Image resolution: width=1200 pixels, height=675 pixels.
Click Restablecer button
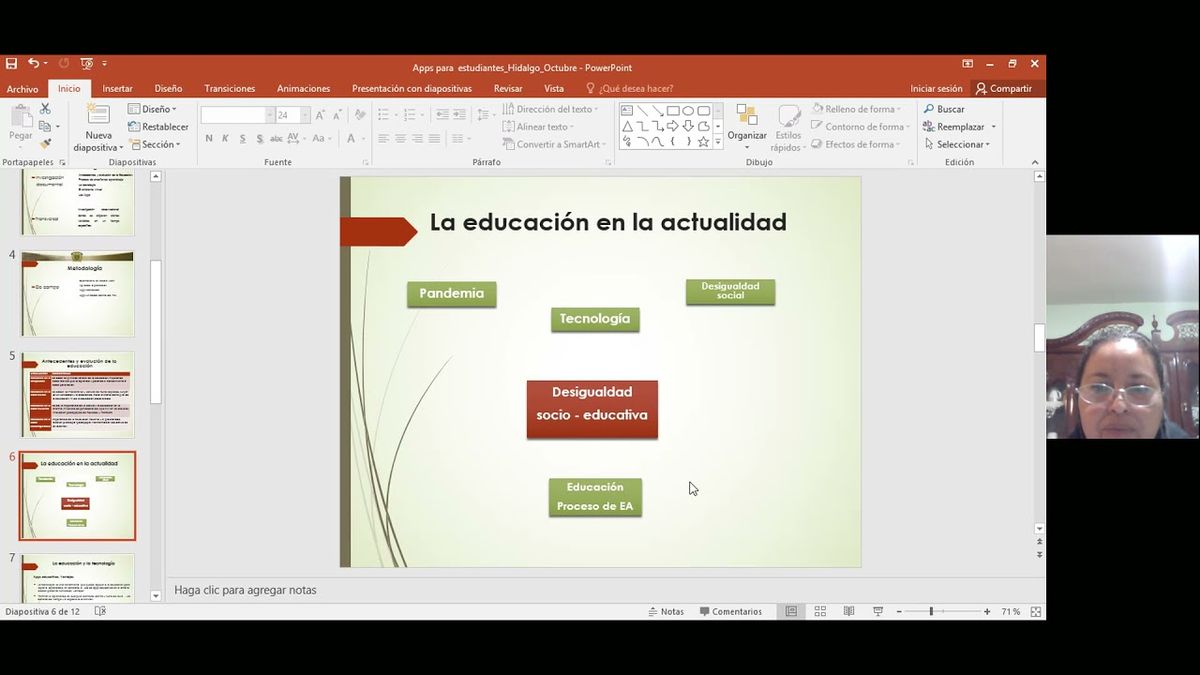tap(158, 126)
